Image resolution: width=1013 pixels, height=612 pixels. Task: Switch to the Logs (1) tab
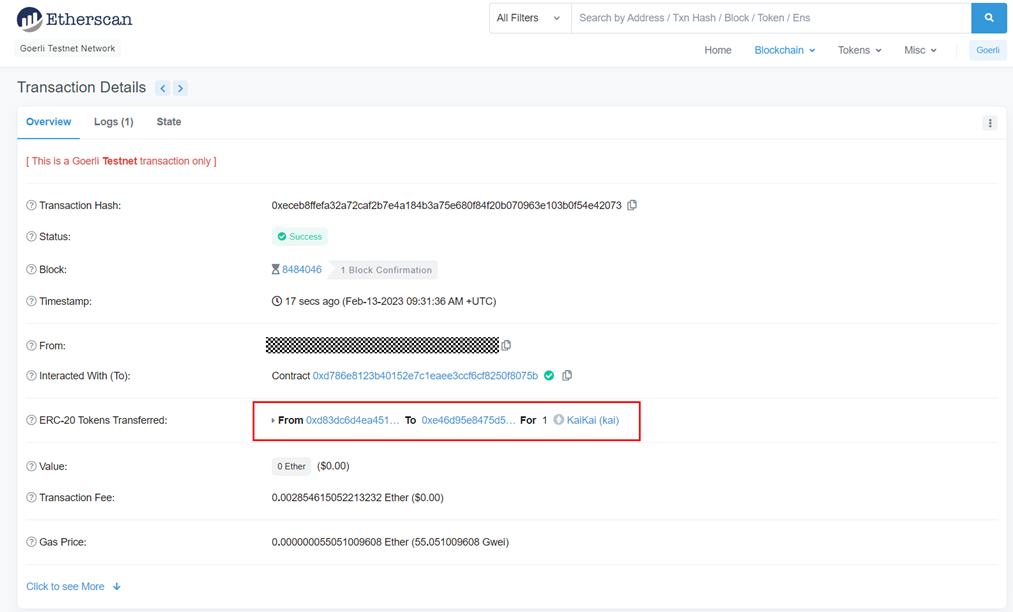coord(114,121)
